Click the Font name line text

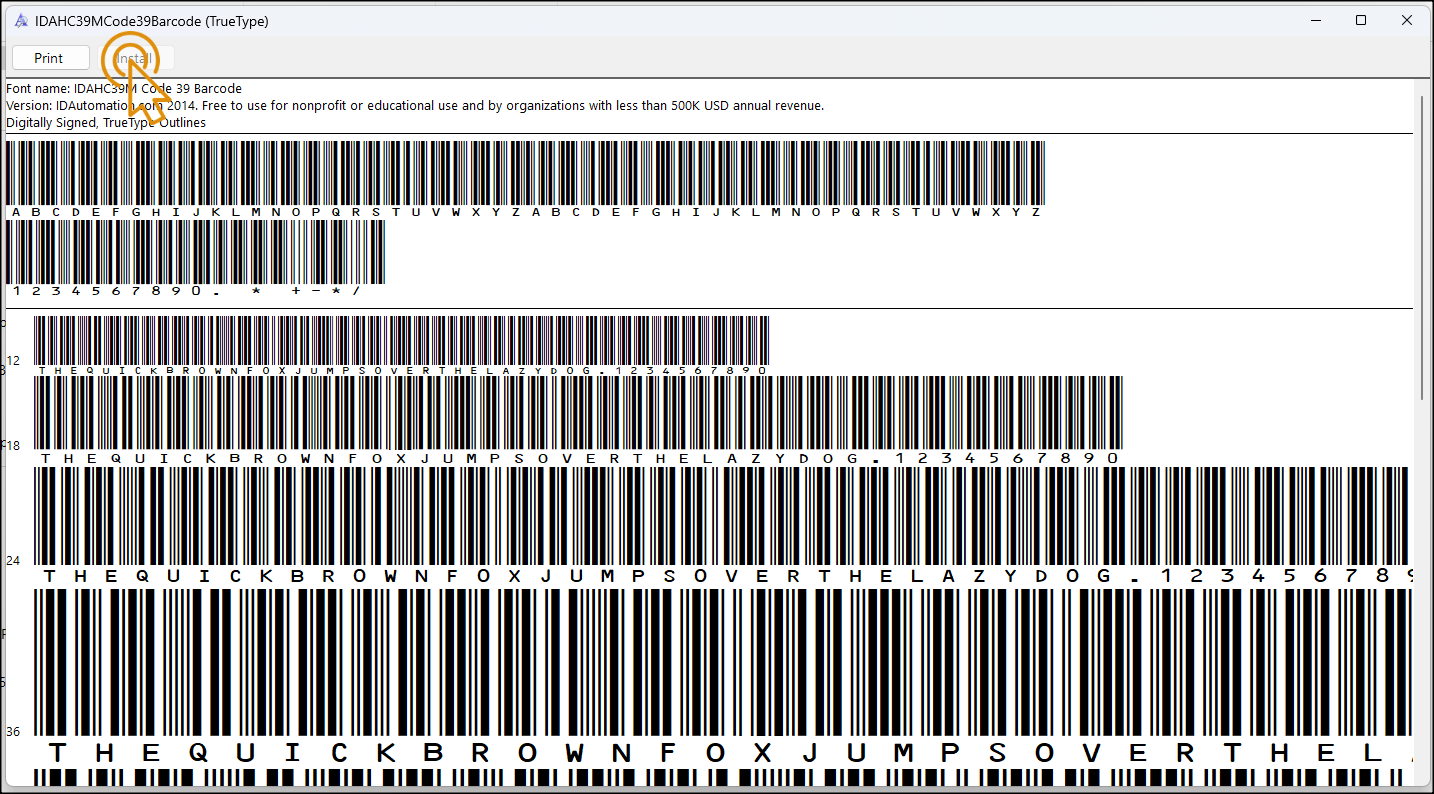coord(124,89)
